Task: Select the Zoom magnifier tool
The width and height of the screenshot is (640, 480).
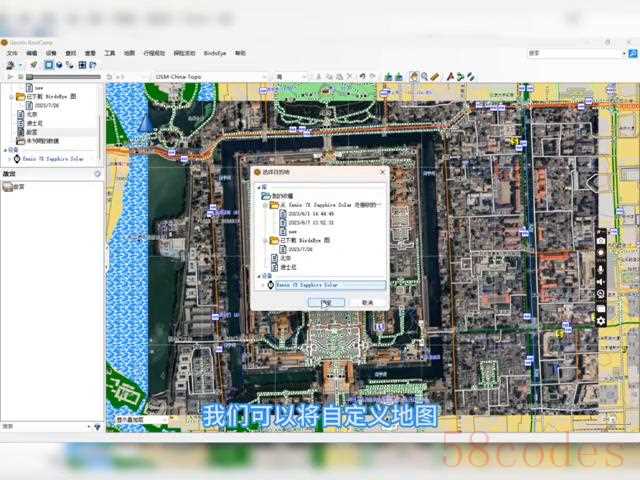Action: pos(424,76)
